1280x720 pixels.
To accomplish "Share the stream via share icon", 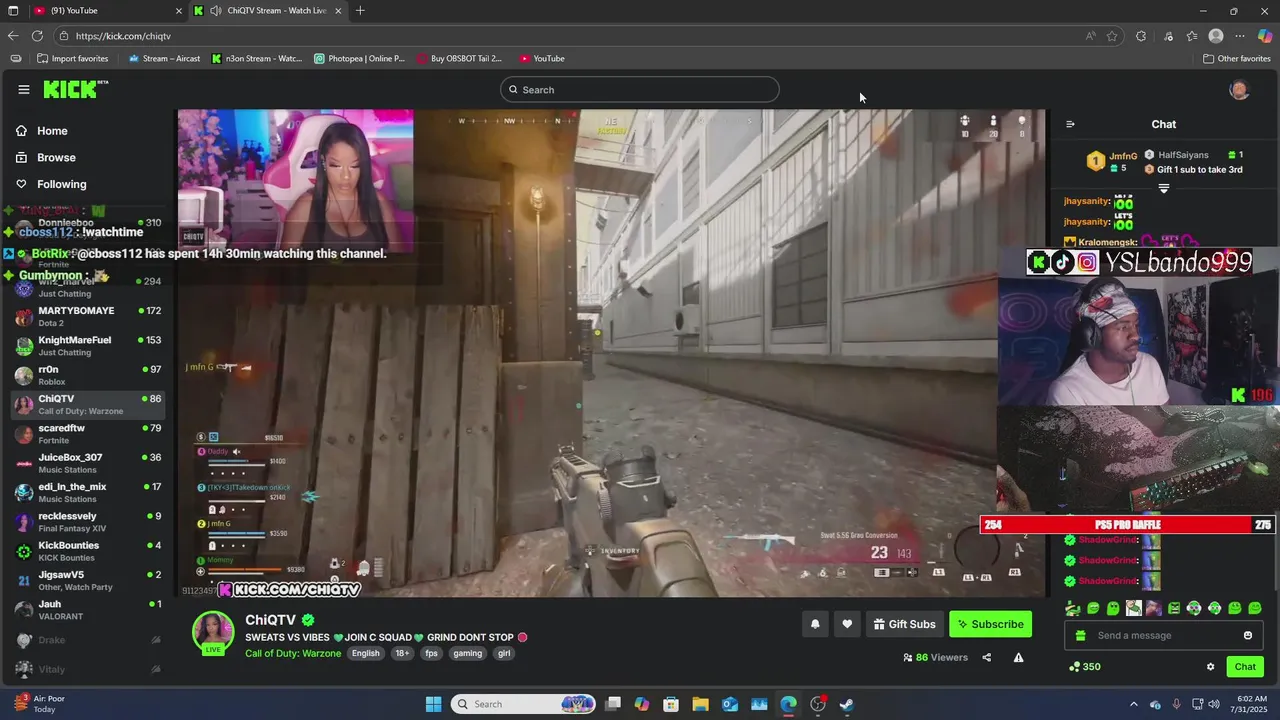I will [x=987, y=657].
